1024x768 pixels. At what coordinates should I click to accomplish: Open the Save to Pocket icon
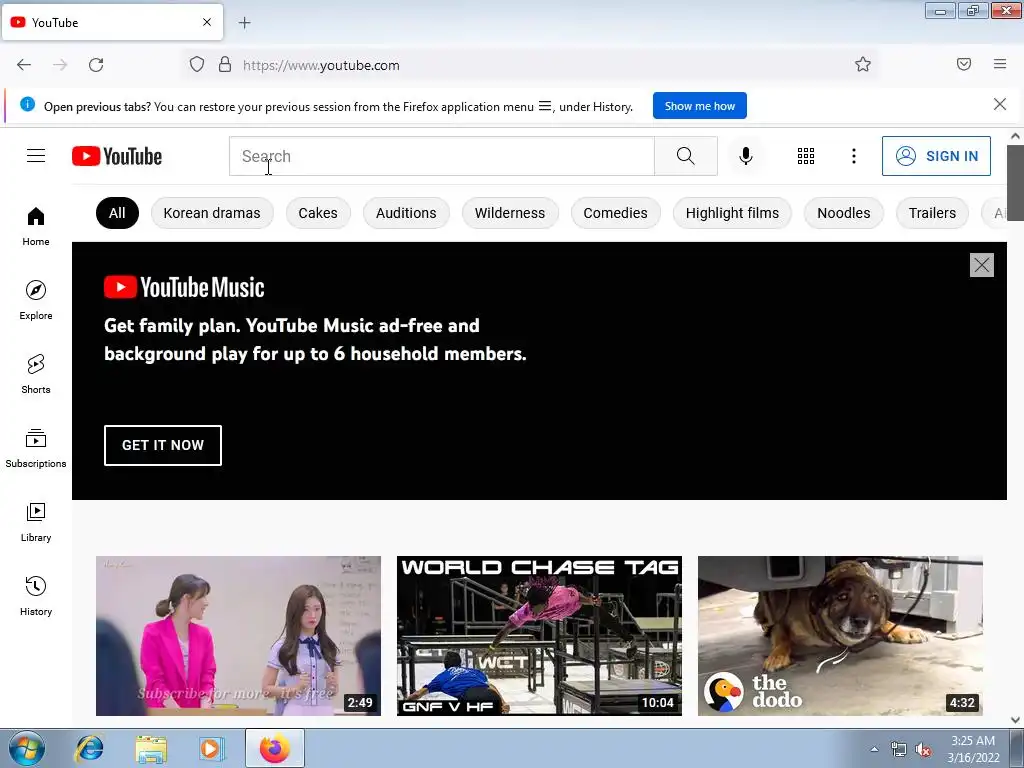(x=964, y=64)
